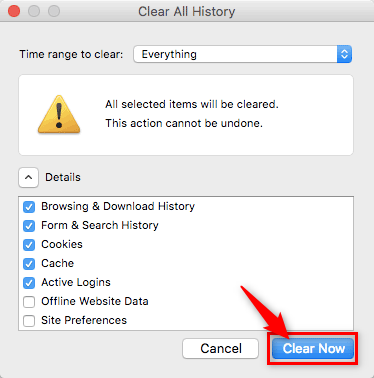
Task: Uncheck Browsing & Download History
Action: [29, 207]
